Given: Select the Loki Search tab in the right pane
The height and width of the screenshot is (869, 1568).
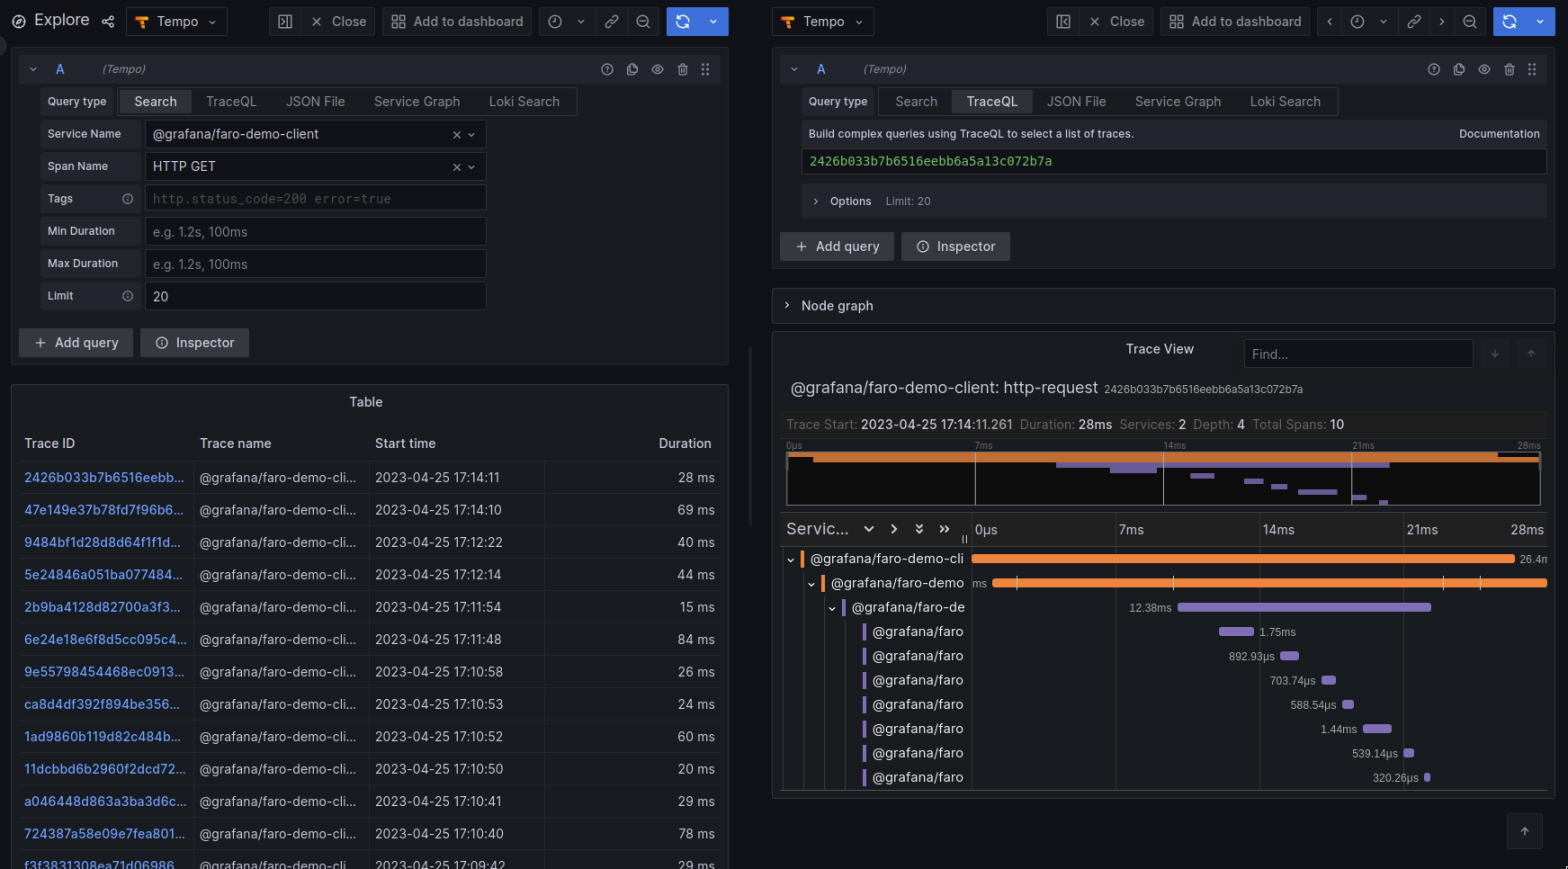Looking at the screenshot, I should click(1285, 101).
